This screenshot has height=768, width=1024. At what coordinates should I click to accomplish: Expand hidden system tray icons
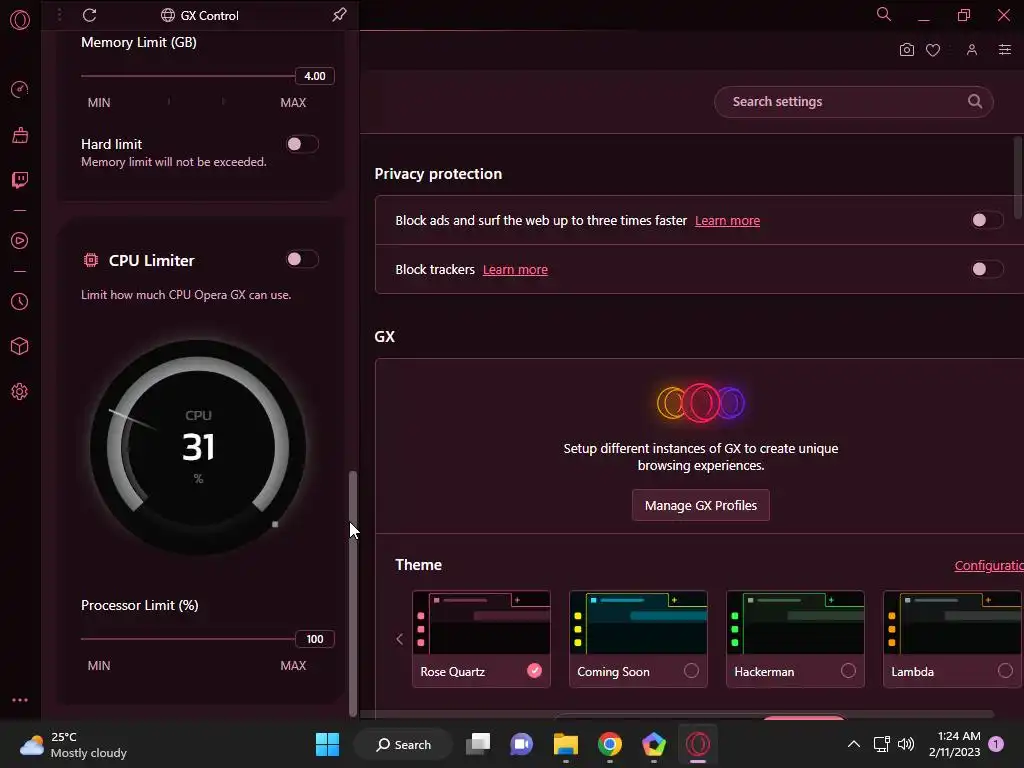pyautogui.click(x=854, y=744)
